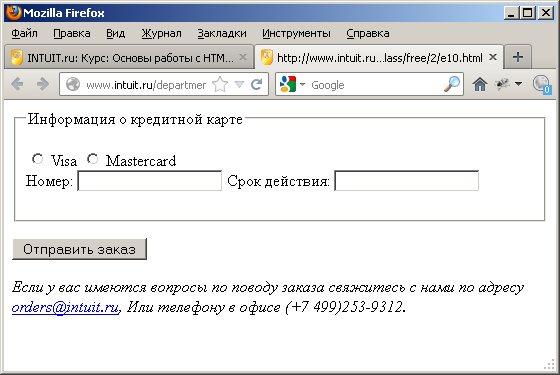Open the URL history dropdown arrow

(x=239, y=84)
